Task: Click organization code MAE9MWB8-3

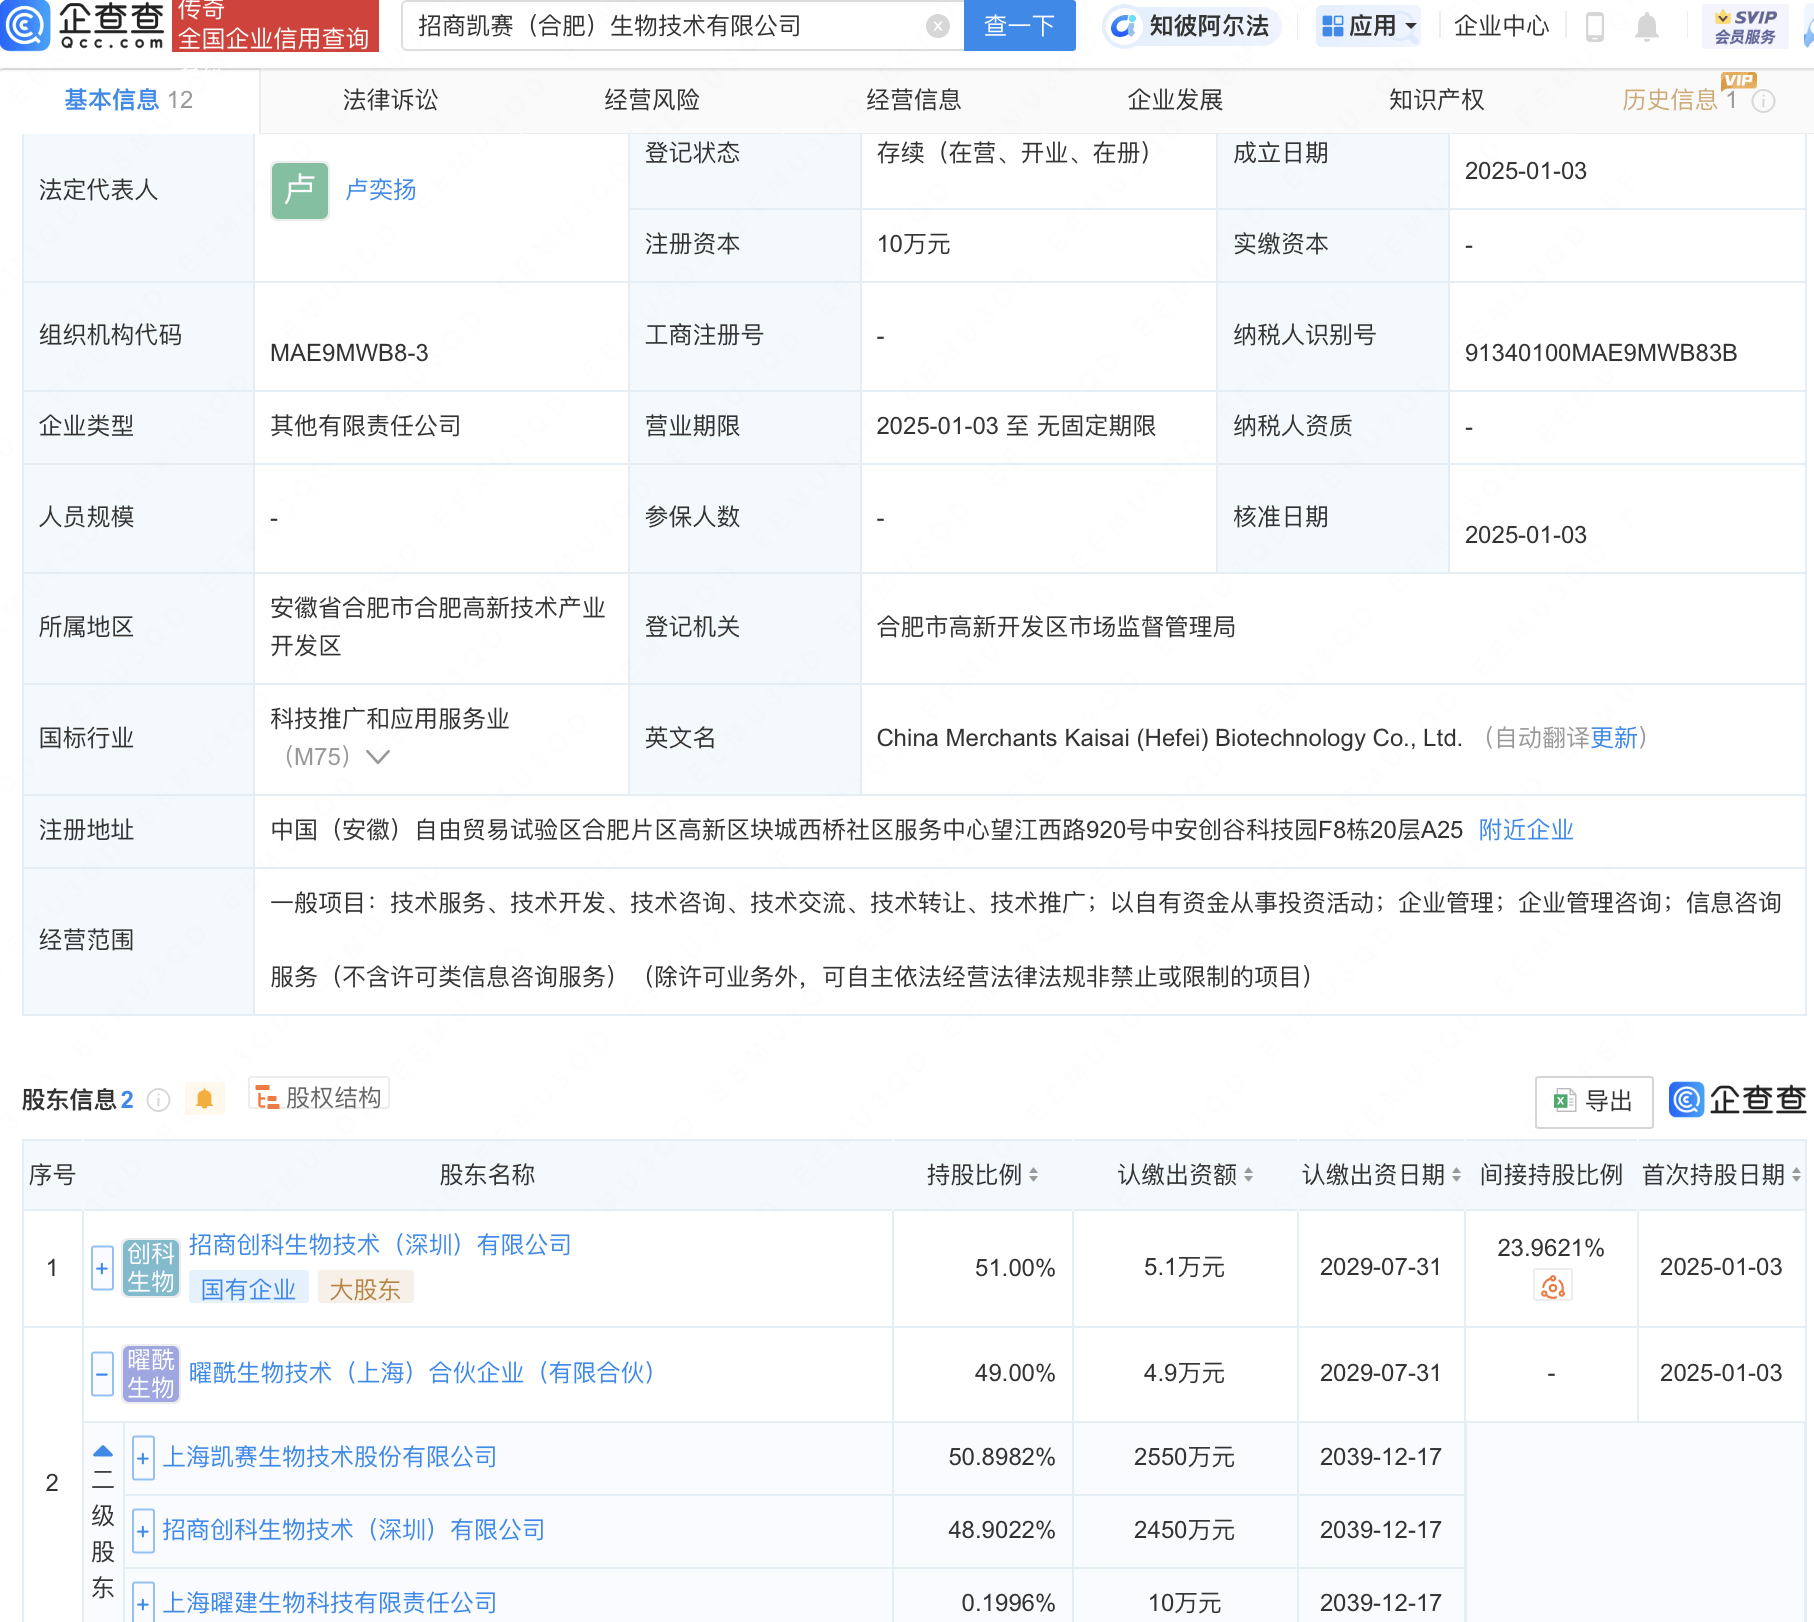Action: [x=349, y=353]
